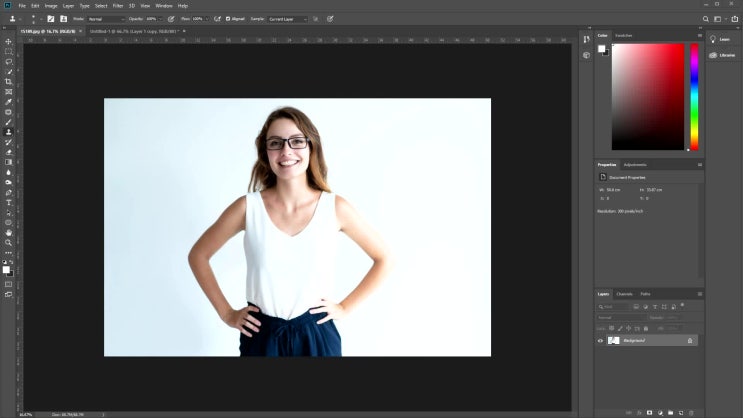Toggle the Aligned checkbox
This screenshot has width=743, height=418.
point(228,18)
